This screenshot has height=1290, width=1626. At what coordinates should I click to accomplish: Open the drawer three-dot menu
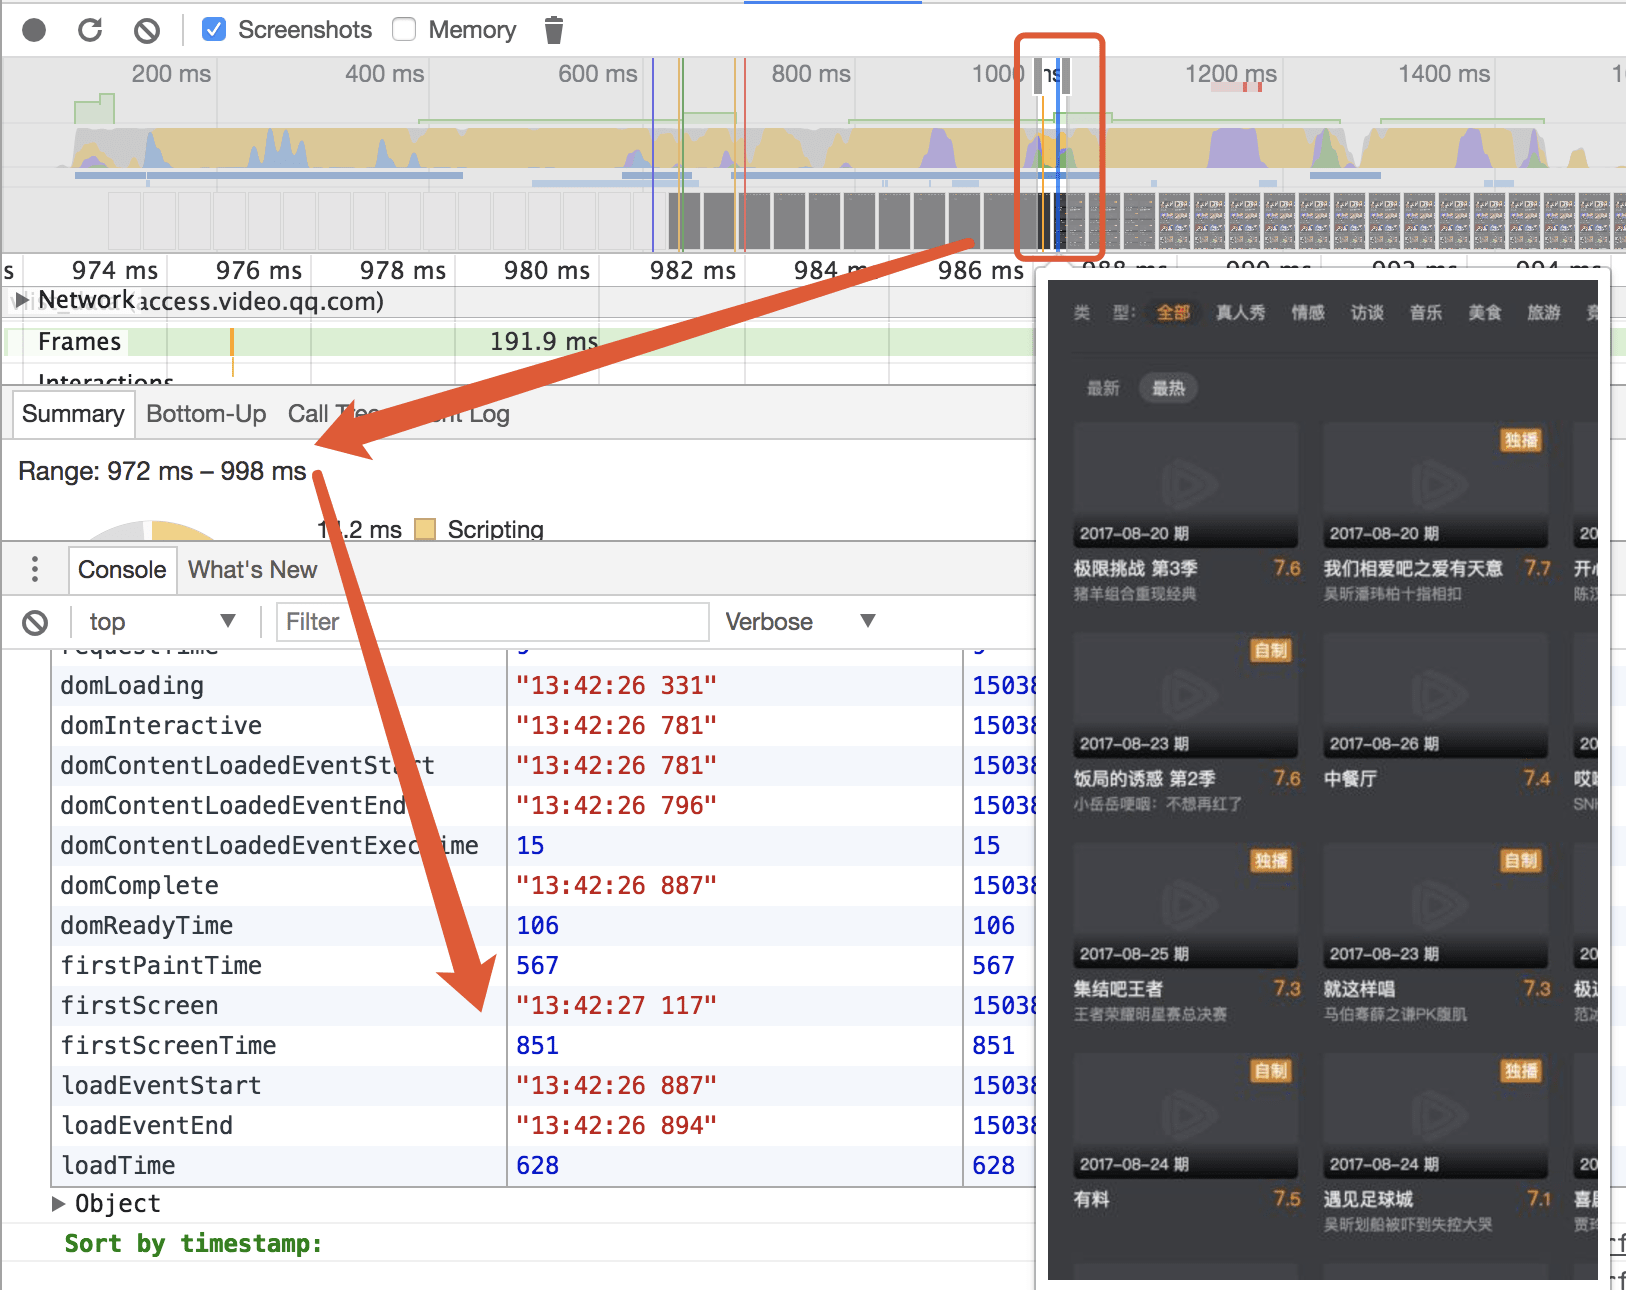coord(35,569)
